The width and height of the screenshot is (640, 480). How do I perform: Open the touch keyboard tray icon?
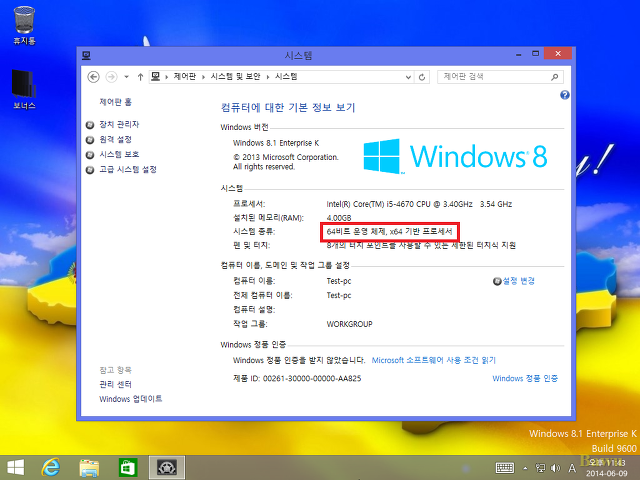coord(505,468)
